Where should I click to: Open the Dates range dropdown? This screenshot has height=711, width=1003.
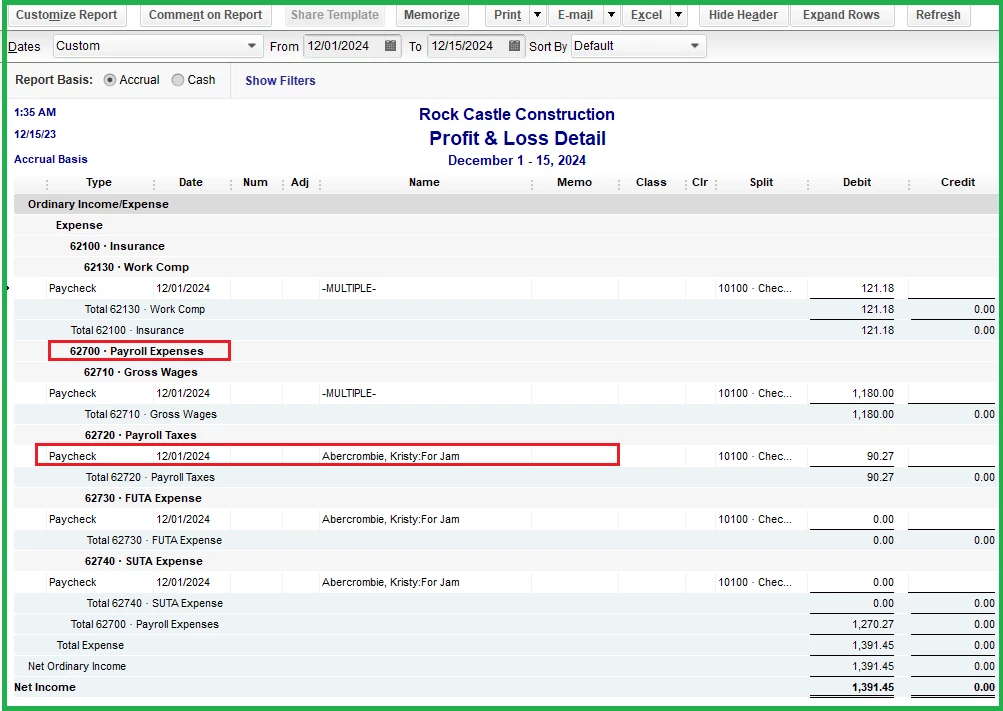click(x=157, y=46)
